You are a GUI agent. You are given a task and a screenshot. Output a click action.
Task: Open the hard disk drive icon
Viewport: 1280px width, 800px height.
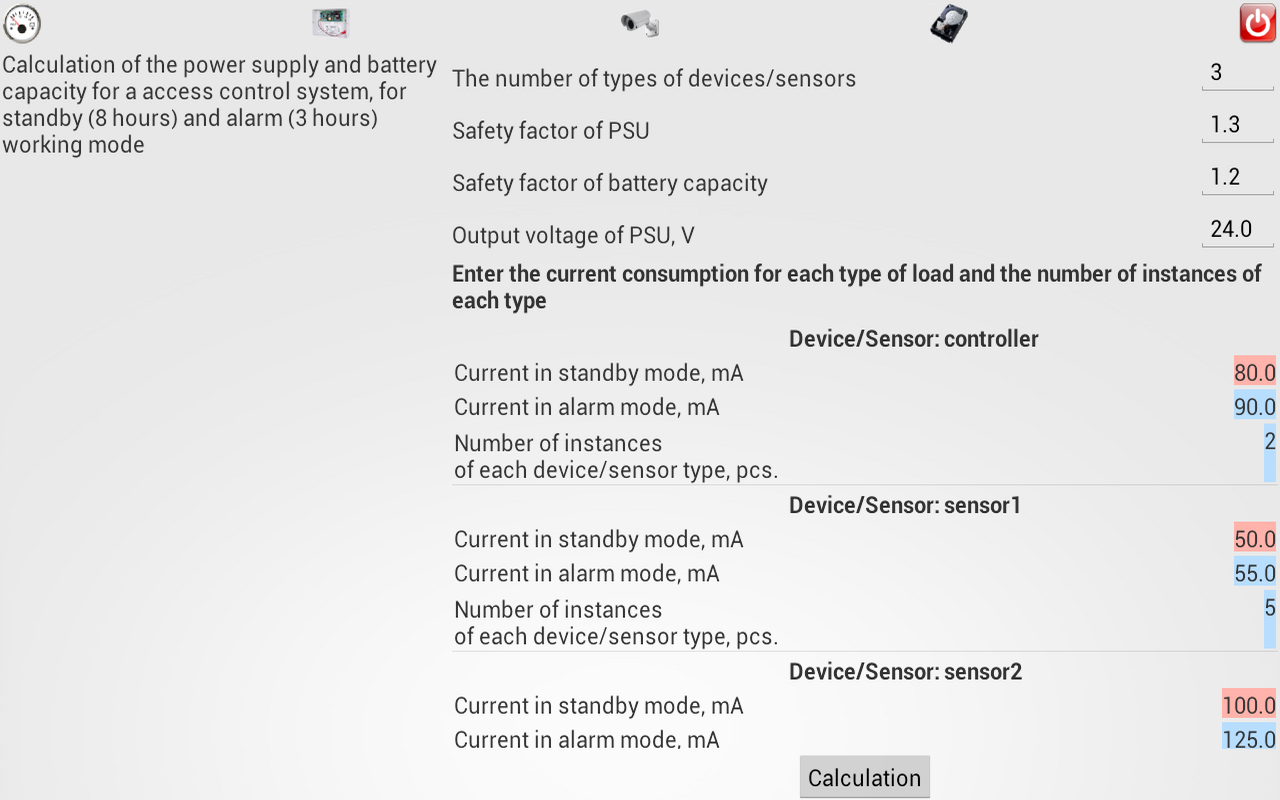click(948, 23)
